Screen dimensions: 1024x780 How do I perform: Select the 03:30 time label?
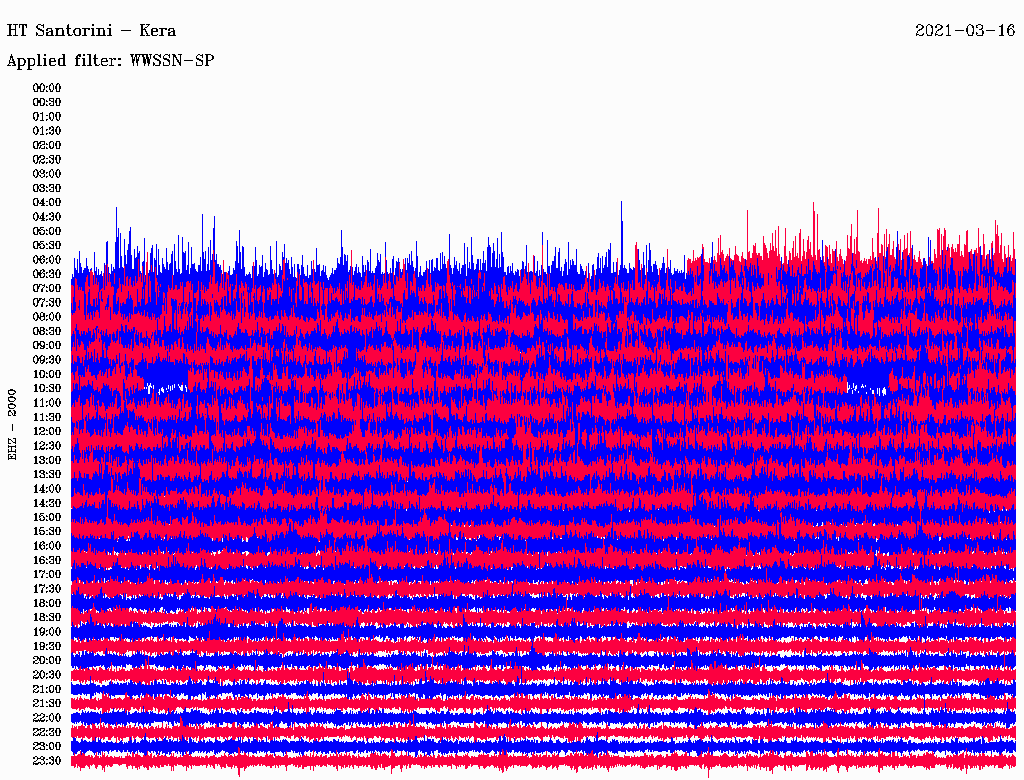point(47,188)
